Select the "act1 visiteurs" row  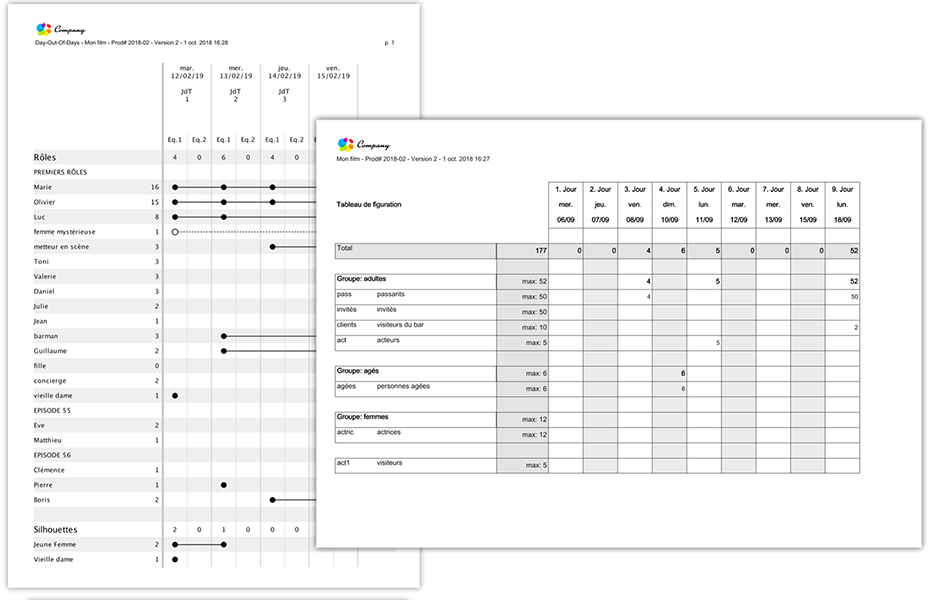[x=597, y=465]
